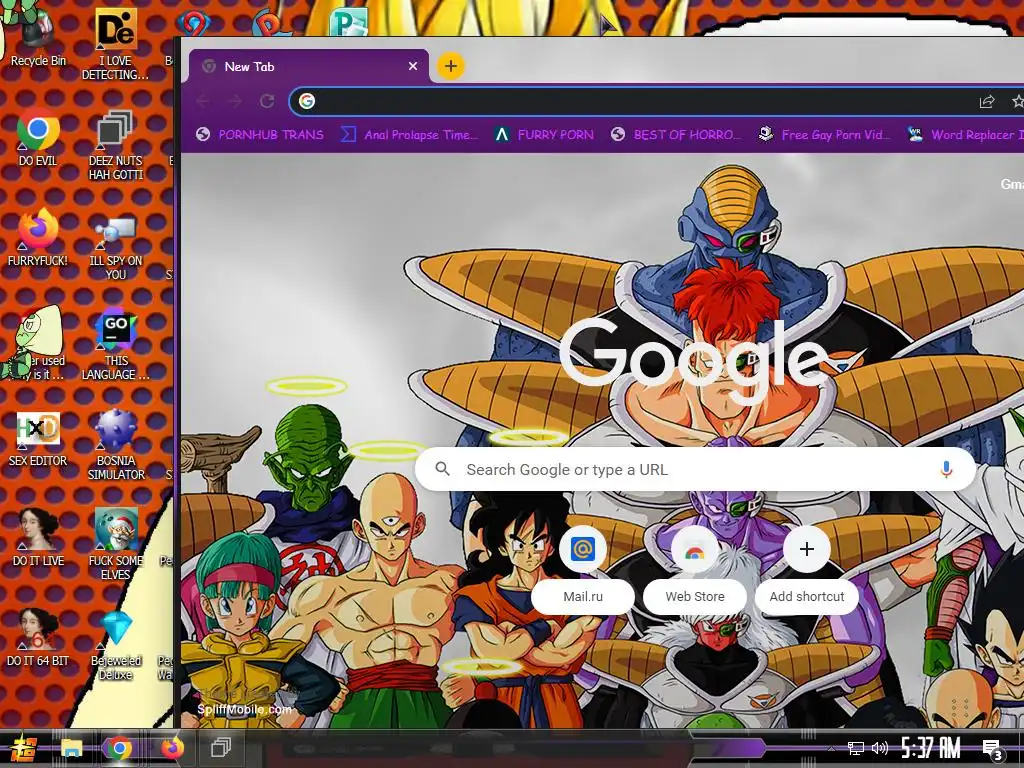Image resolution: width=1024 pixels, height=768 pixels.
Task: Close the New Tab tab
Action: pyautogui.click(x=413, y=66)
